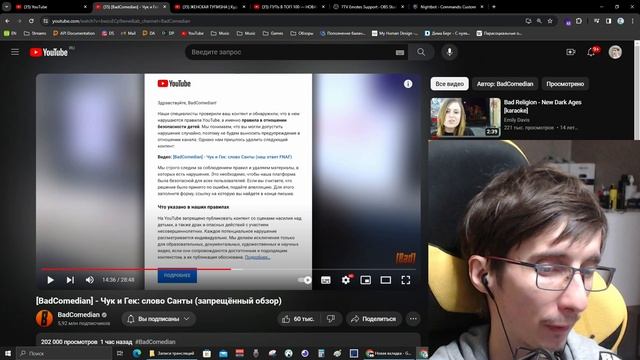This screenshot has width=640, height=360.
Task: Click the Поделиться share button
Action: [x=374, y=319]
